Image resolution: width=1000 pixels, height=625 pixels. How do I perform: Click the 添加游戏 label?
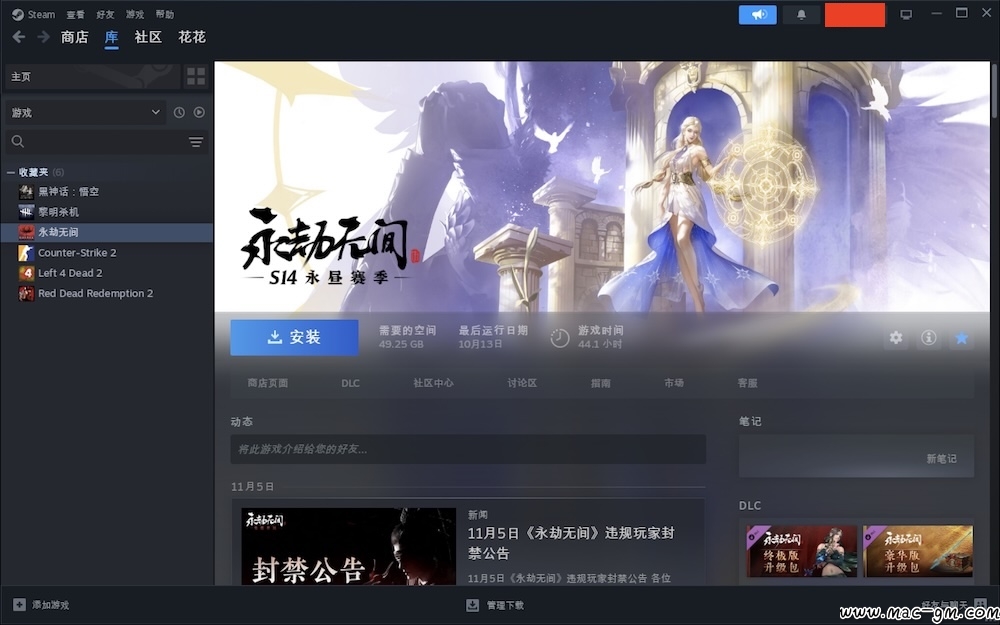click(50, 605)
